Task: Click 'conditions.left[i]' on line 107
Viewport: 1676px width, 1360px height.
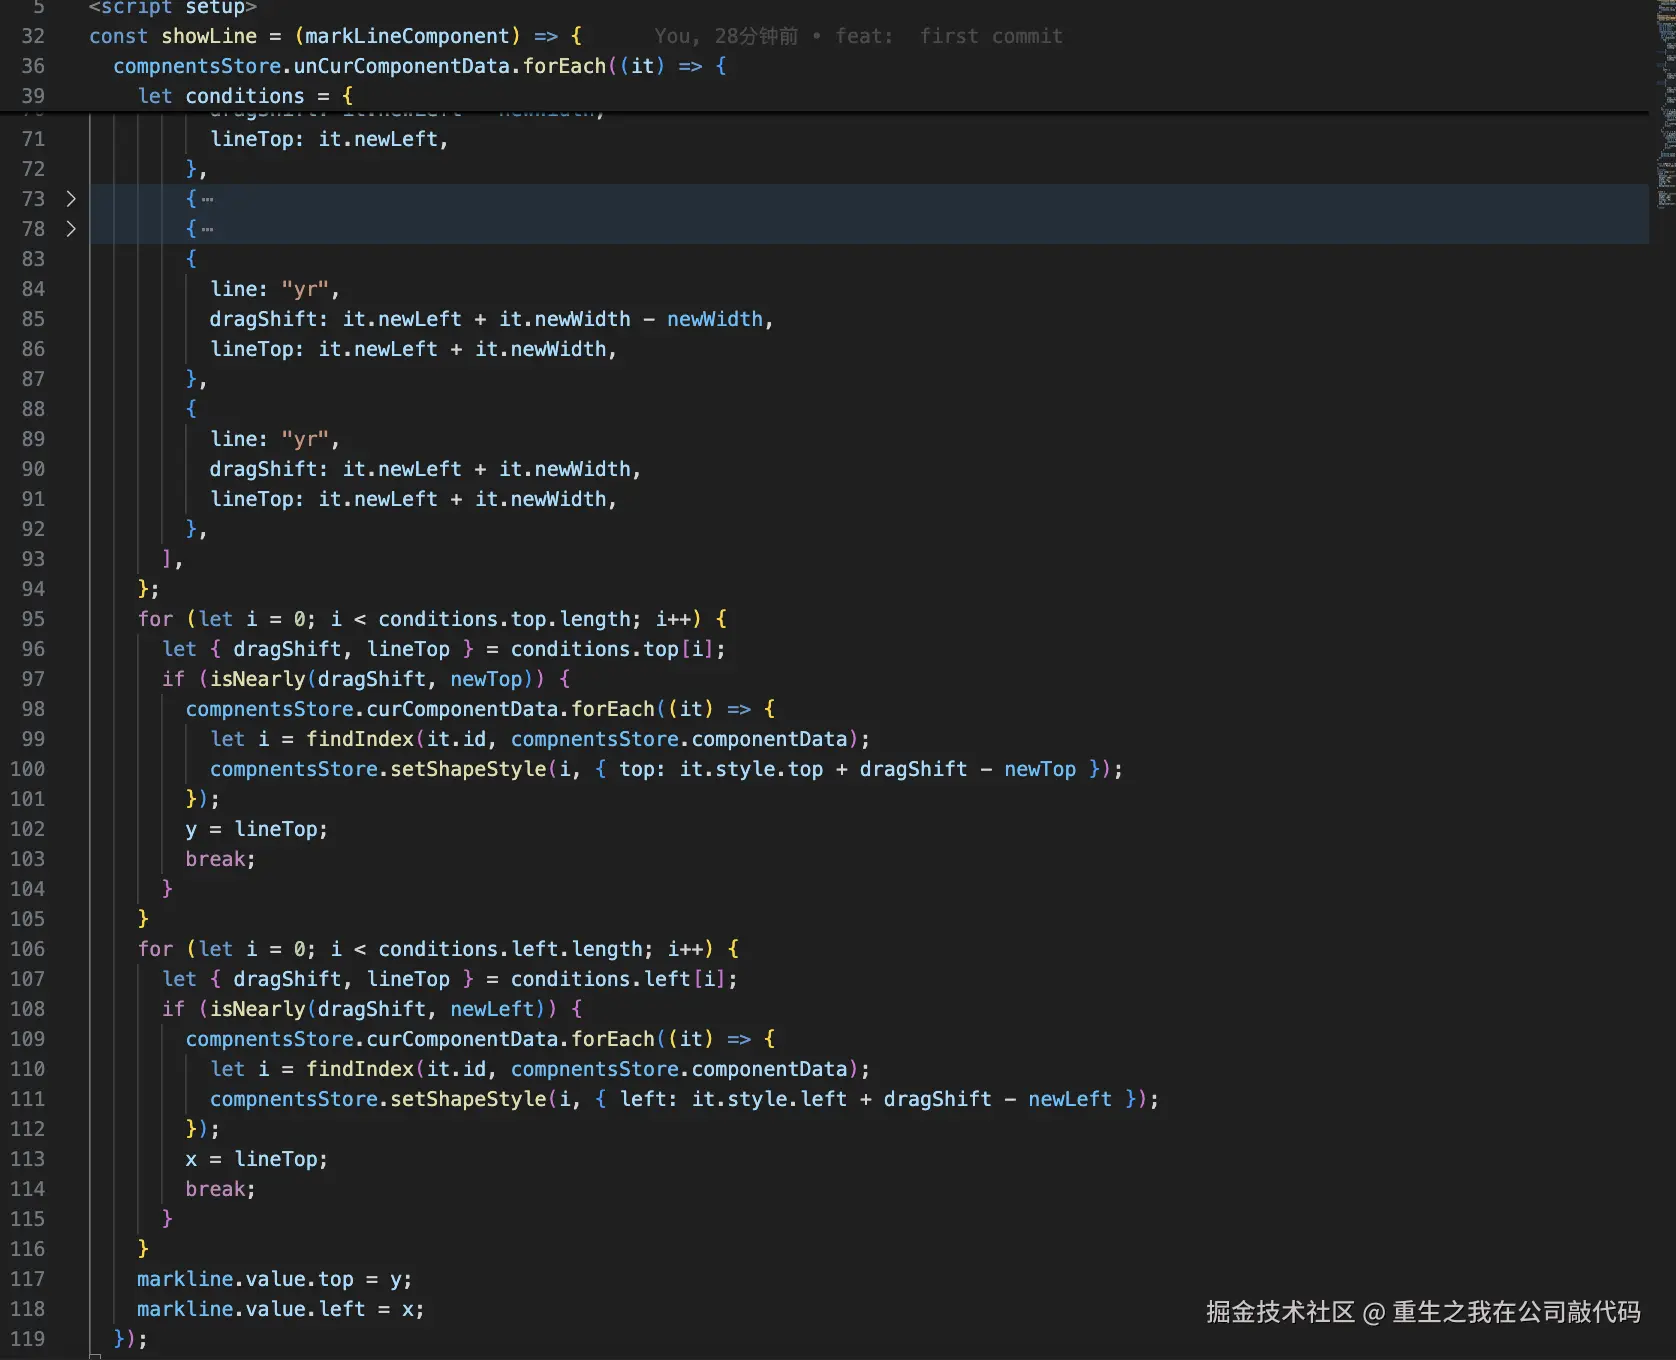Action: click(618, 979)
